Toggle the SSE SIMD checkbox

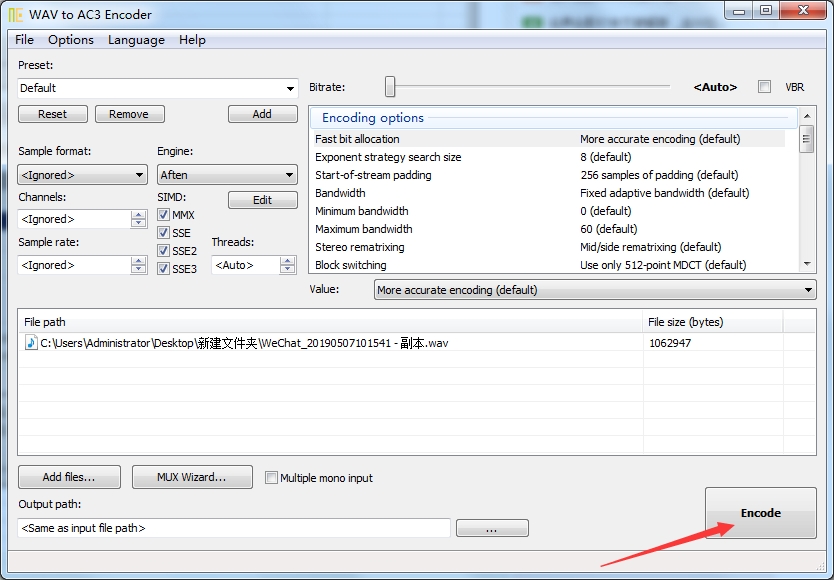point(163,233)
